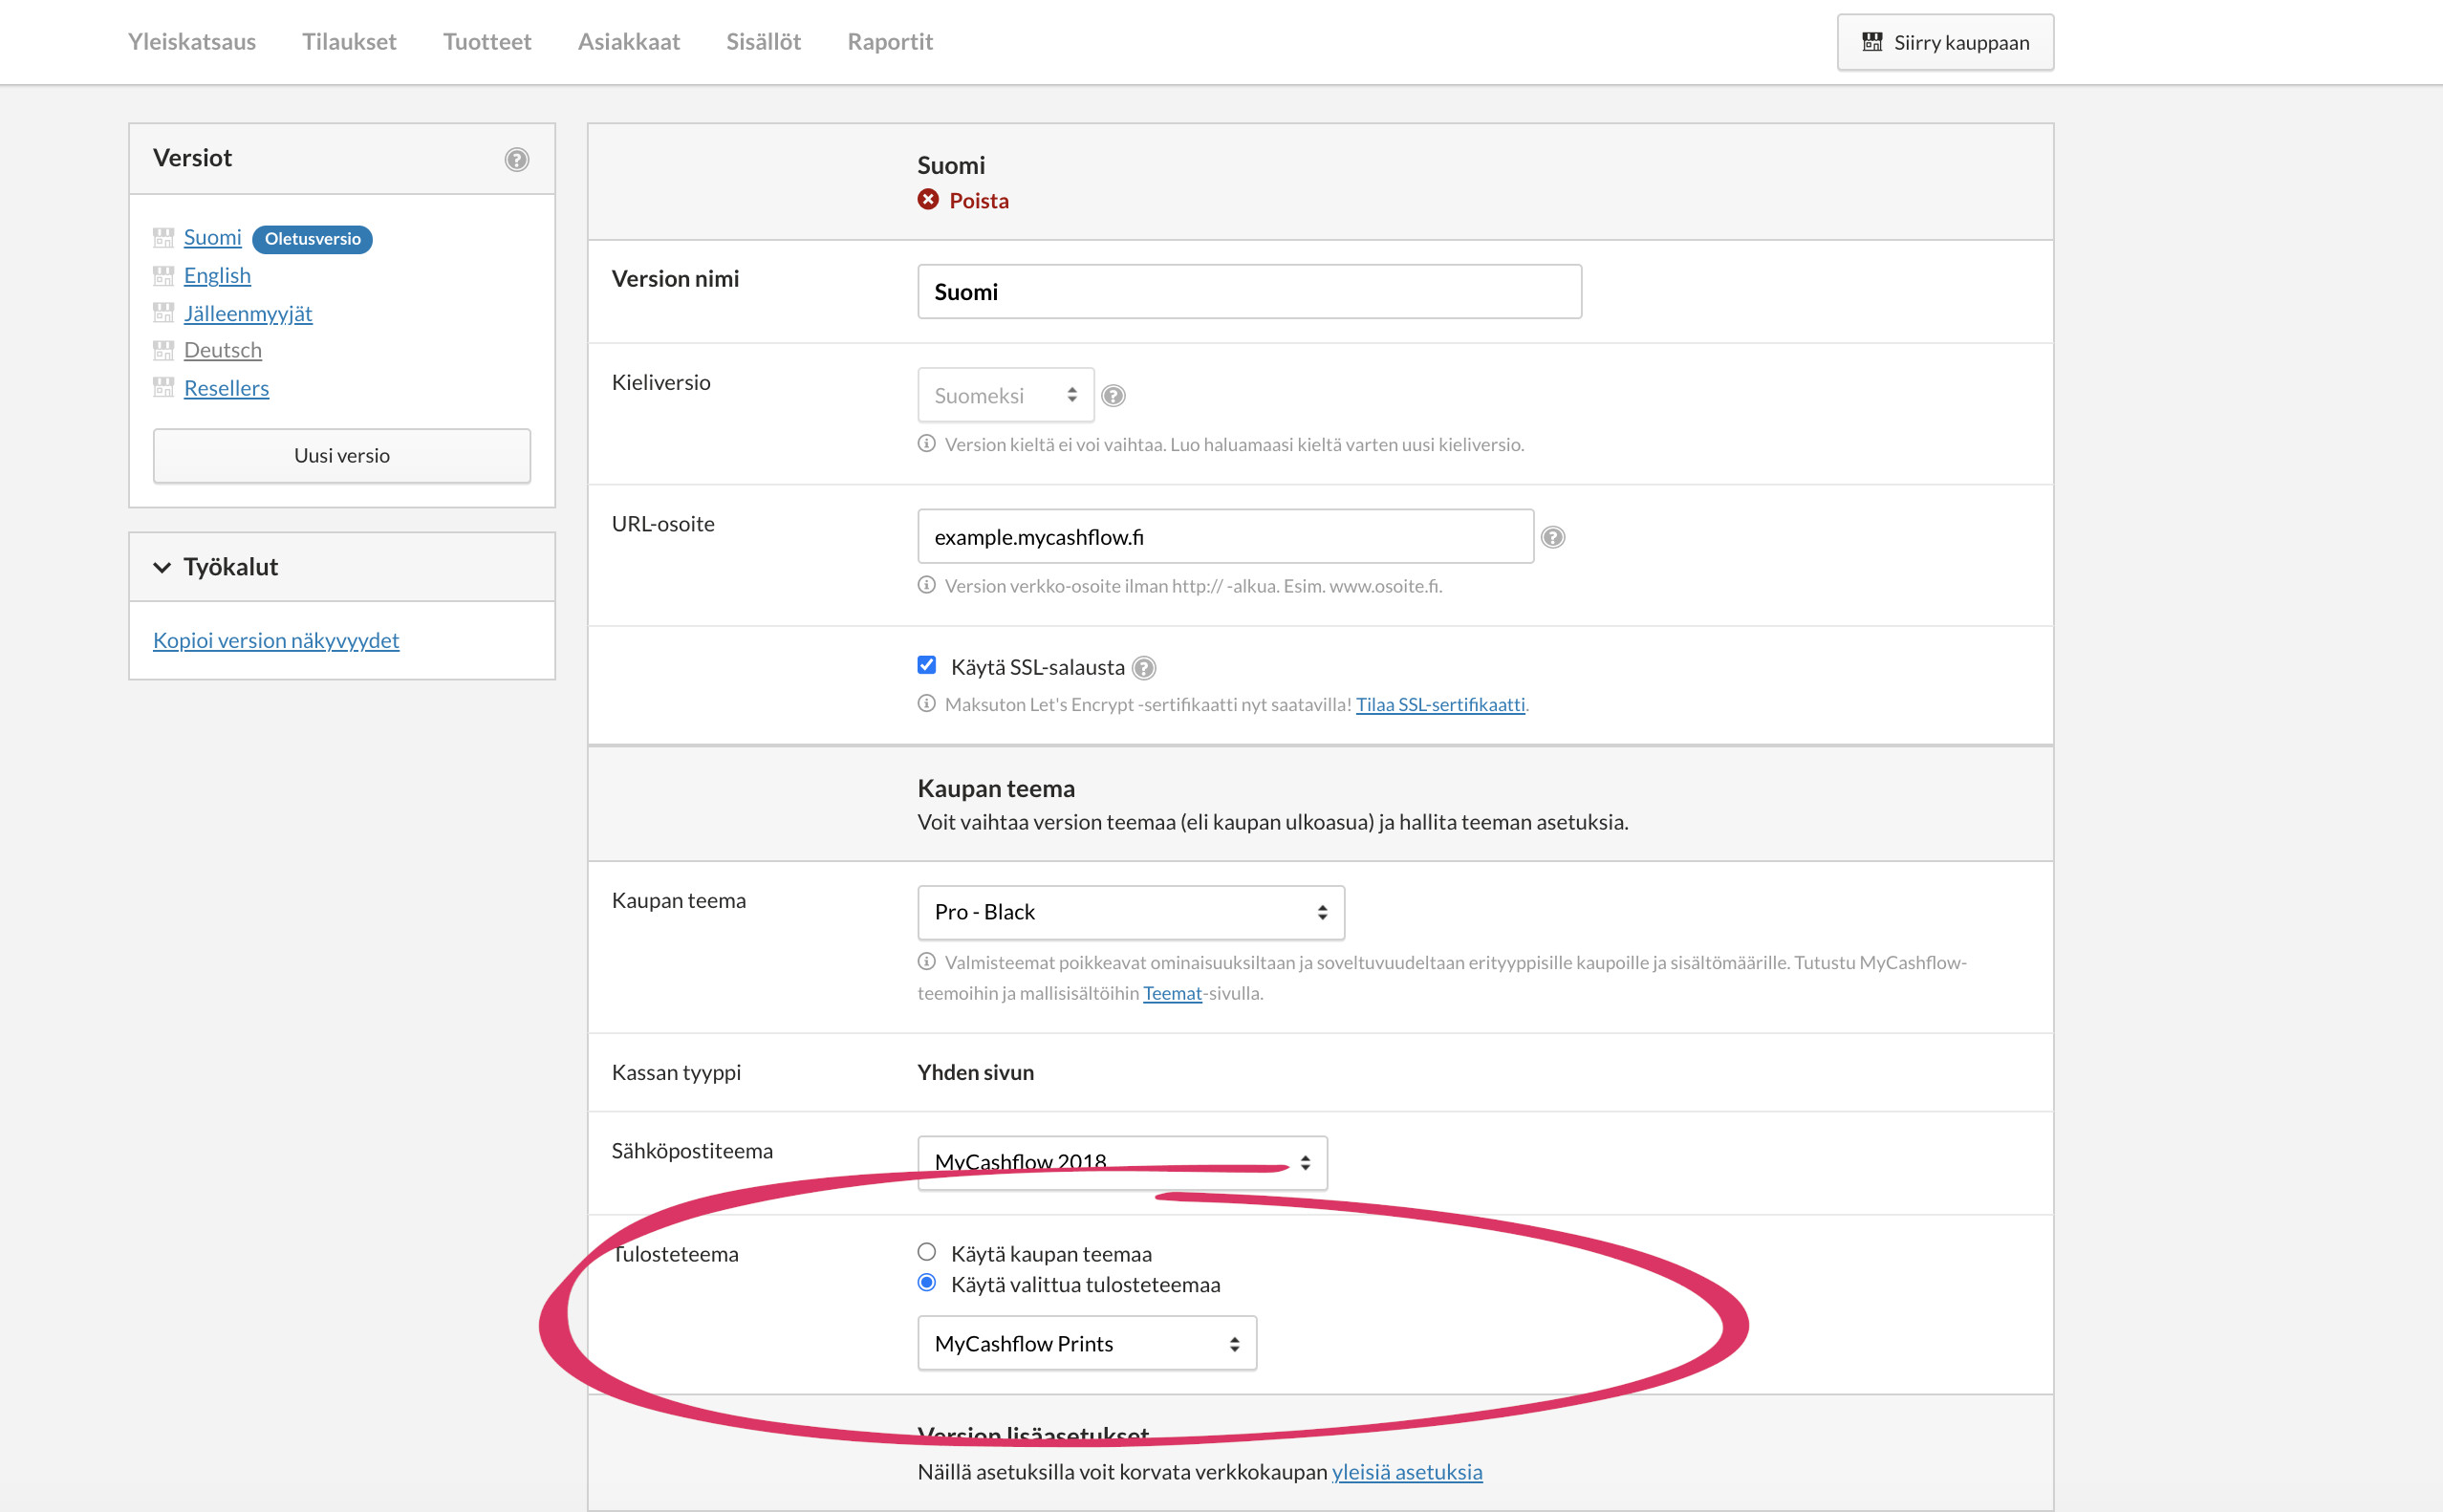The height and width of the screenshot is (1512, 2443).
Task: Click the help icon in Versiot panel
Action: pos(516,159)
